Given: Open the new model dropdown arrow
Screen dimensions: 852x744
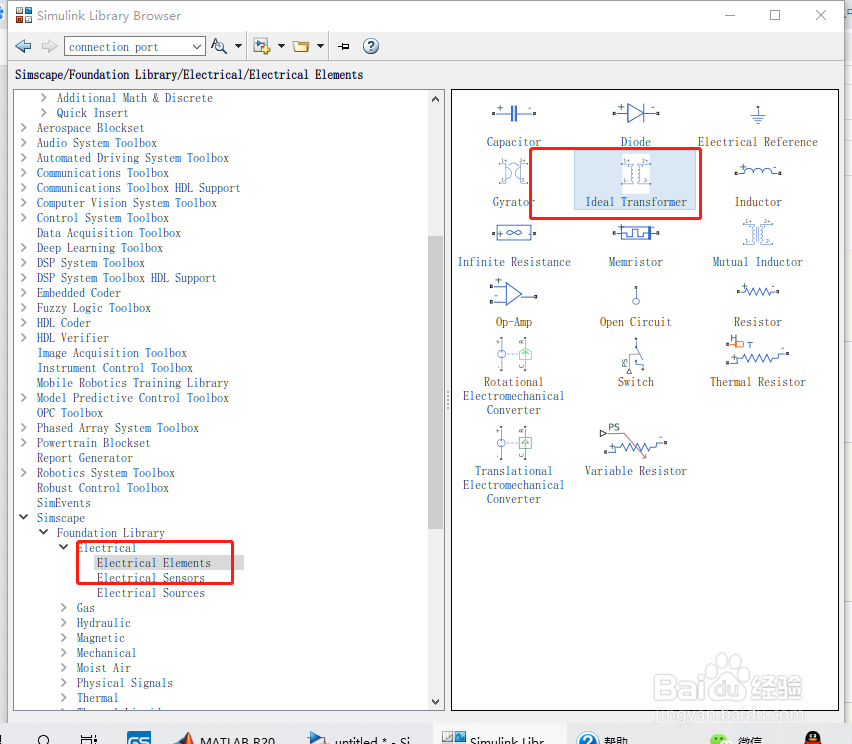Looking at the screenshot, I should click(281, 46).
